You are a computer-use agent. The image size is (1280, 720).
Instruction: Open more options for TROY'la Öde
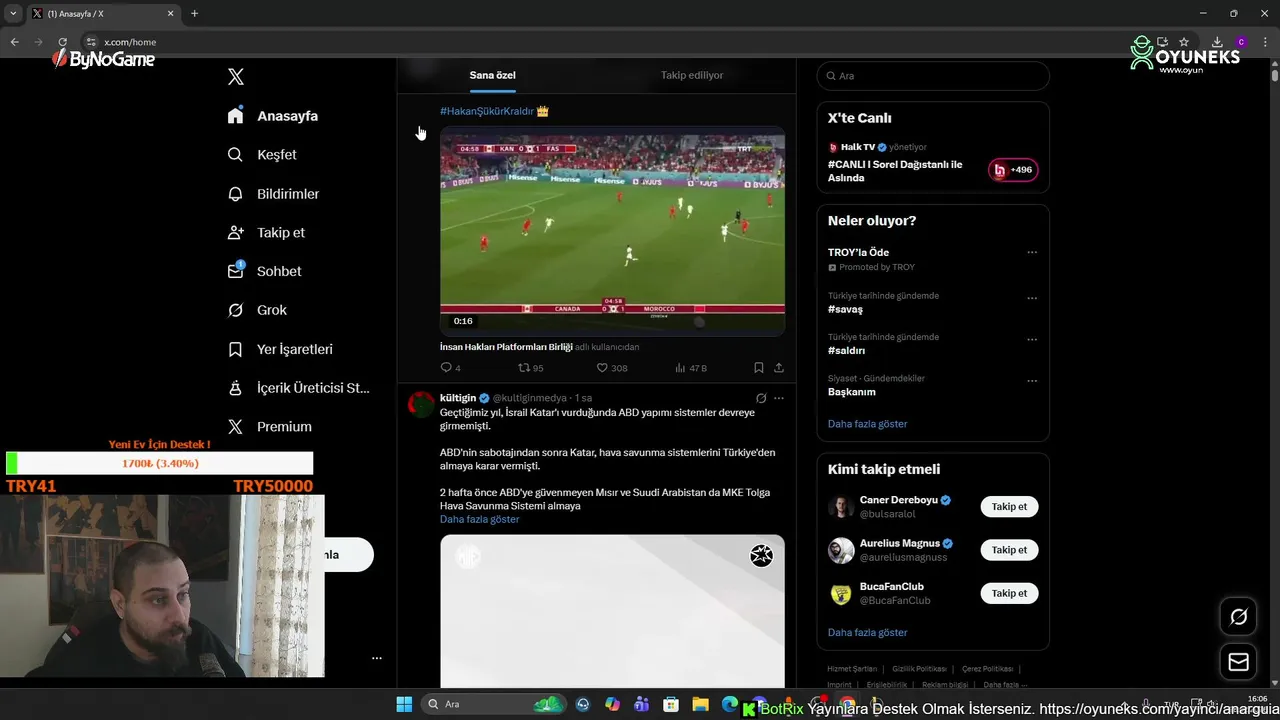pyautogui.click(x=1032, y=252)
